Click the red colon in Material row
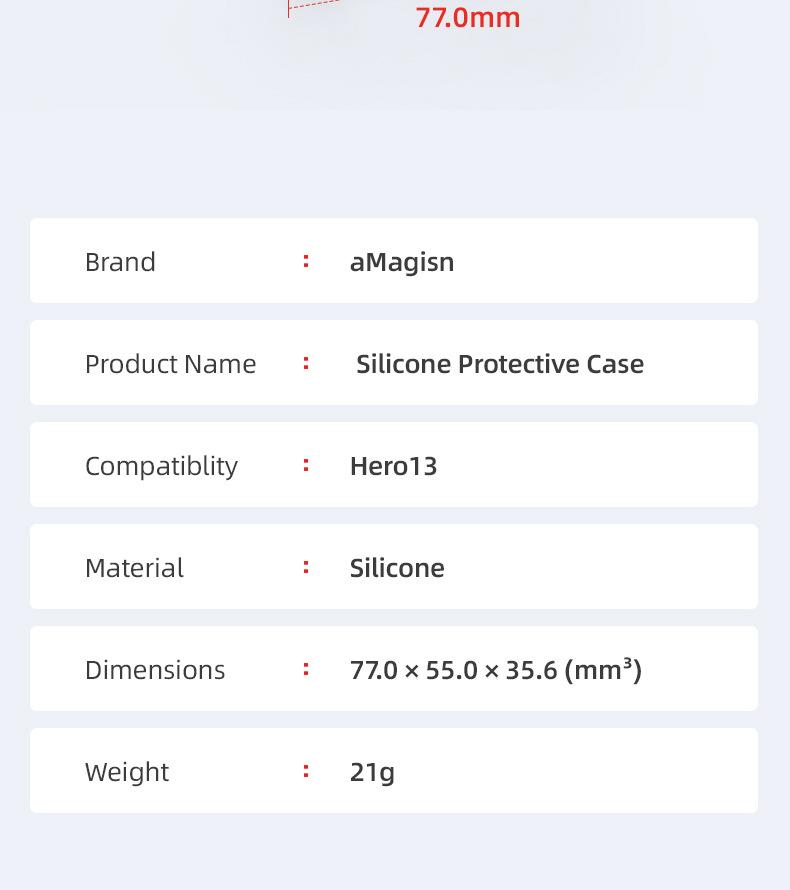The height and width of the screenshot is (890, 790). click(x=306, y=567)
